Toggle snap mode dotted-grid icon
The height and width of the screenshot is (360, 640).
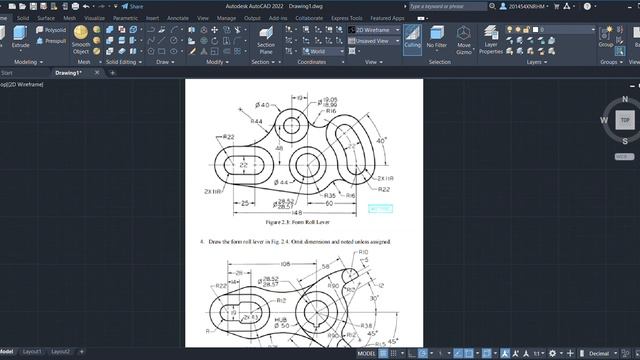pos(393,353)
